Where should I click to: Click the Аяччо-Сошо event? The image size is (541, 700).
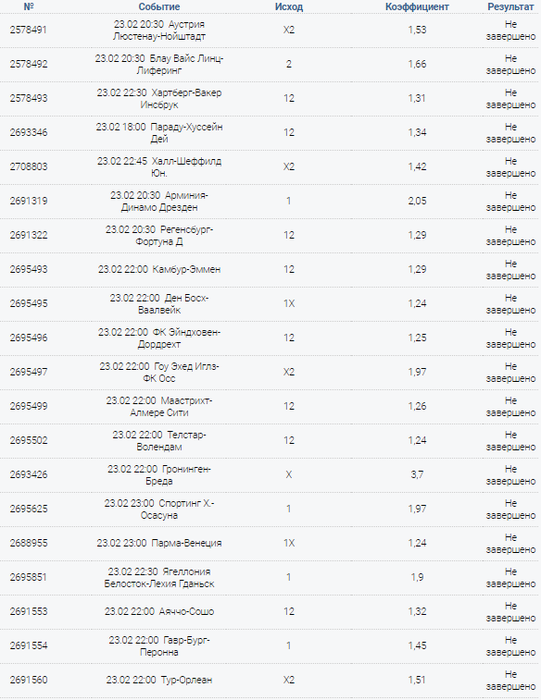[x=159, y=611]
